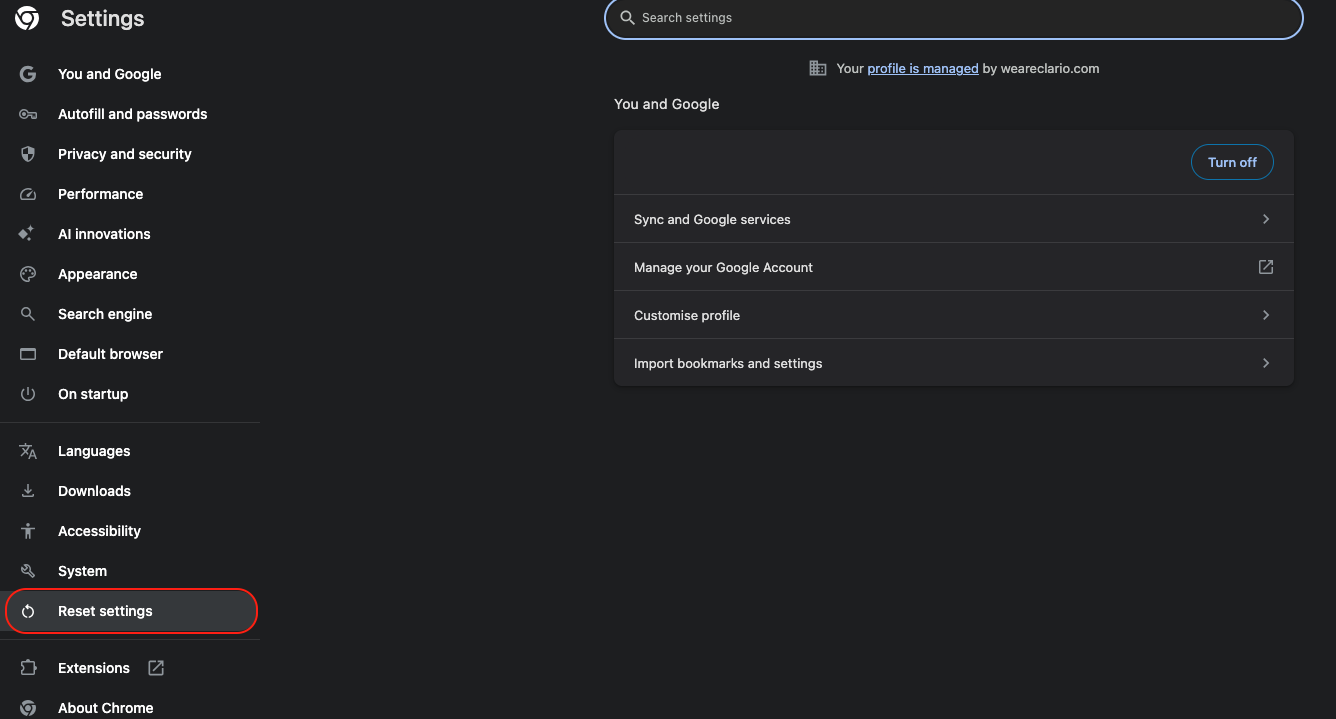The width and height of the screenshot is (1336, 719).
Task: Click the key icon for Autofill and passwords
Action: pos(28,114)
